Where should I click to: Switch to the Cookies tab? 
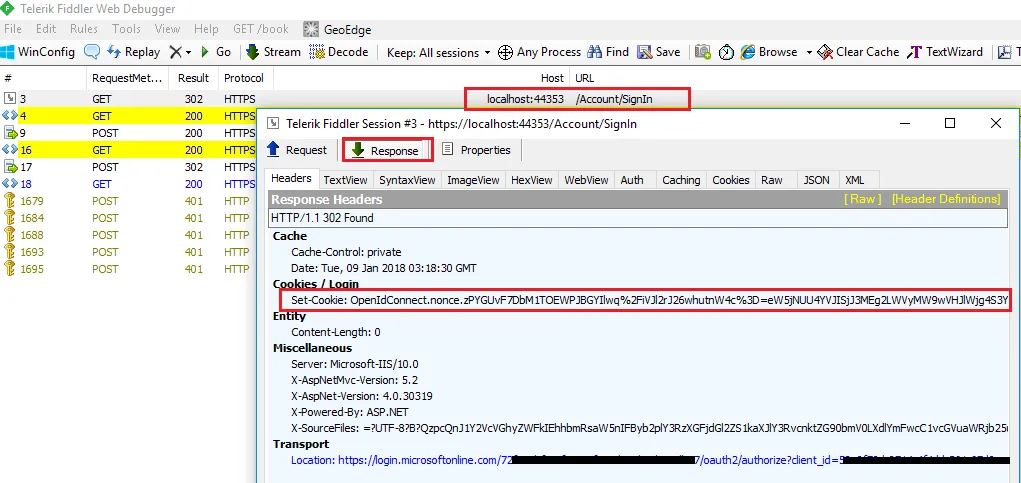[731, 180]
